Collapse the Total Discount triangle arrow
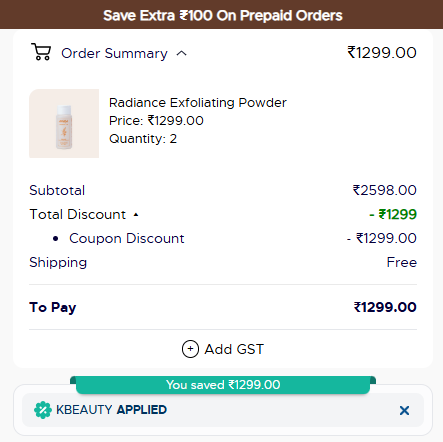The image size is (443, 442). pos(136,215)
